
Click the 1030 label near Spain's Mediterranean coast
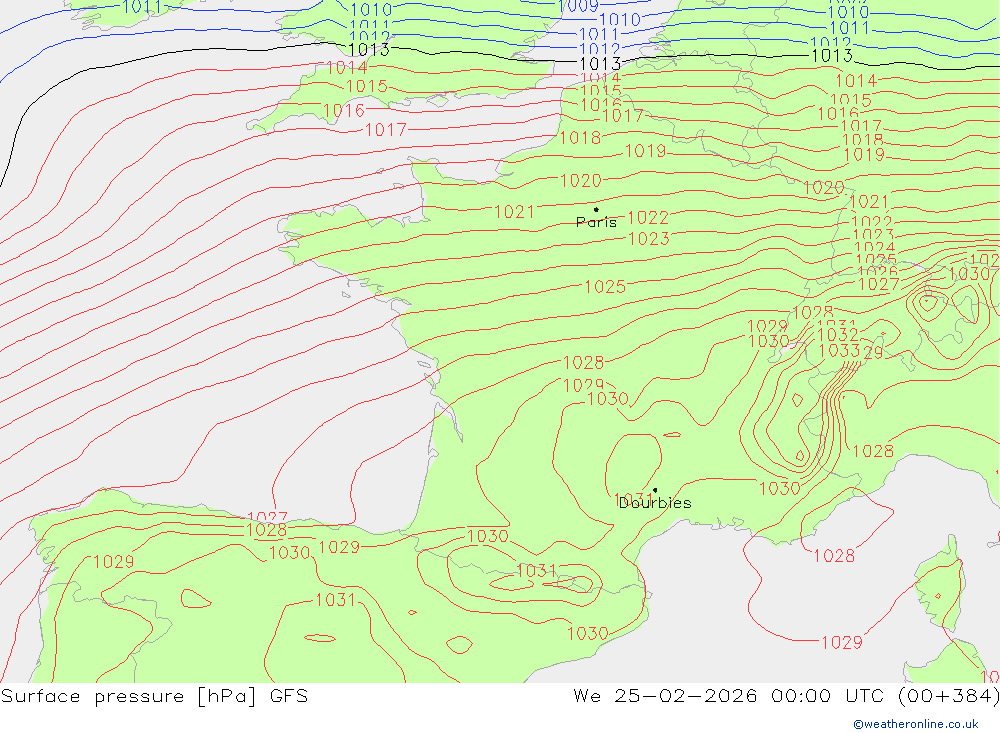tap(587, 633)
